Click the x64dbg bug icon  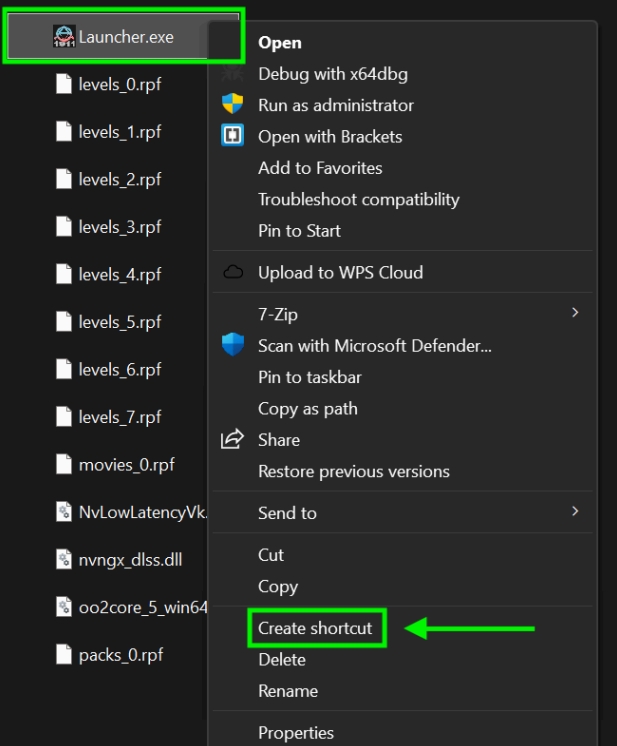(233, 73)
